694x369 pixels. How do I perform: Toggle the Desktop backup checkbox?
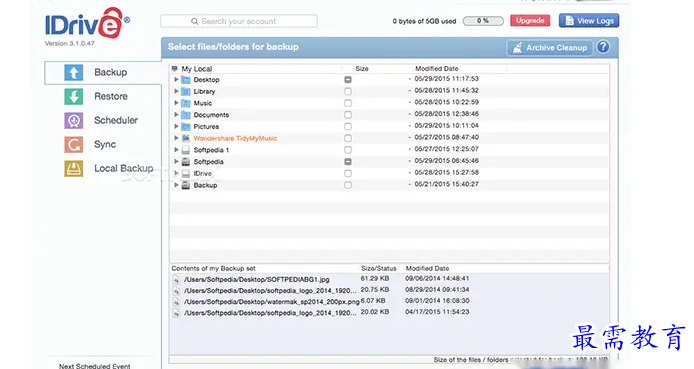(348, 80)
